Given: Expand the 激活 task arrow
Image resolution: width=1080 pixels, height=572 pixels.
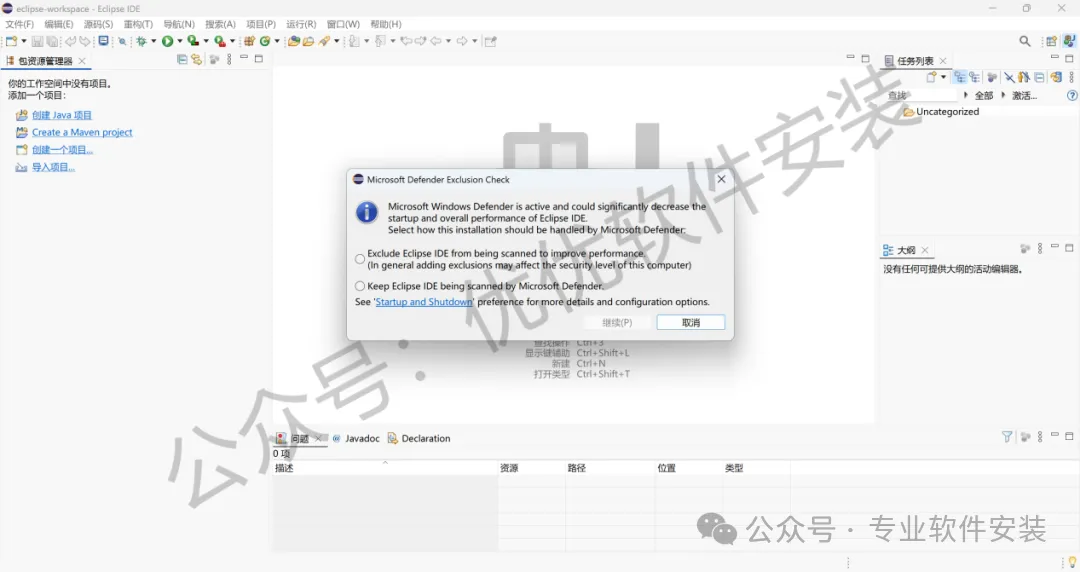Looking at the screenshot, I should click(x=1004, y=95).
